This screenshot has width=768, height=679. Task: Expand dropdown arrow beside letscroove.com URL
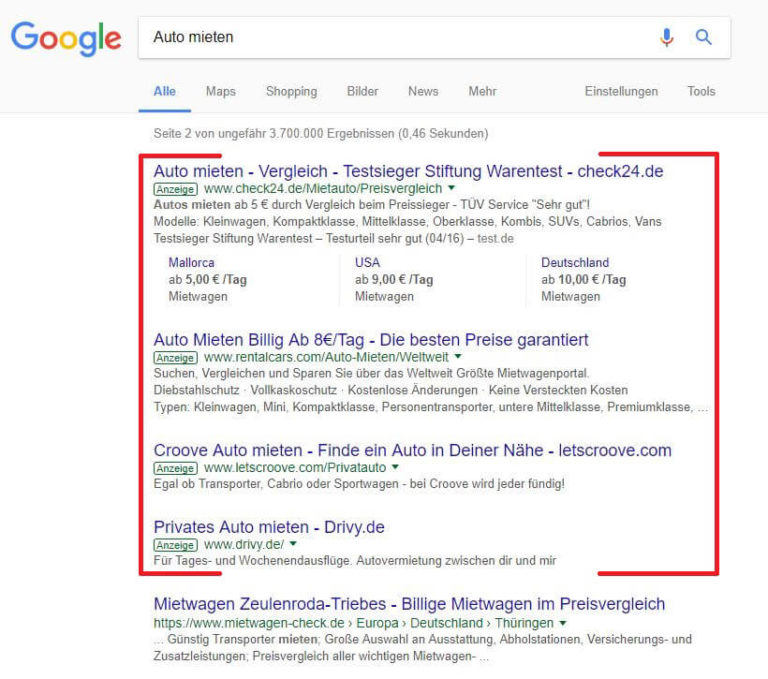[x=395, y=467]
